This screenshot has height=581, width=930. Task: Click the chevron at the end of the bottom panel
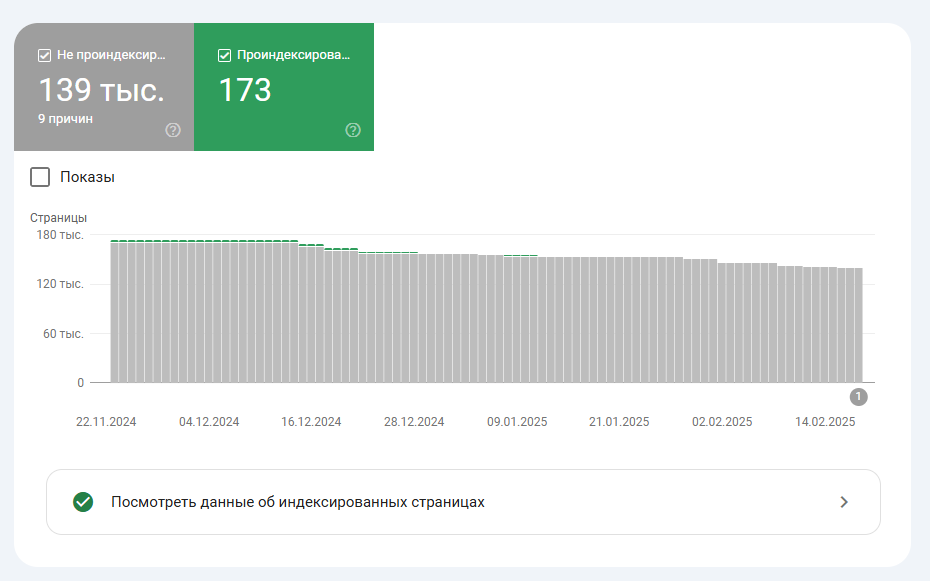tap(846, 502)
